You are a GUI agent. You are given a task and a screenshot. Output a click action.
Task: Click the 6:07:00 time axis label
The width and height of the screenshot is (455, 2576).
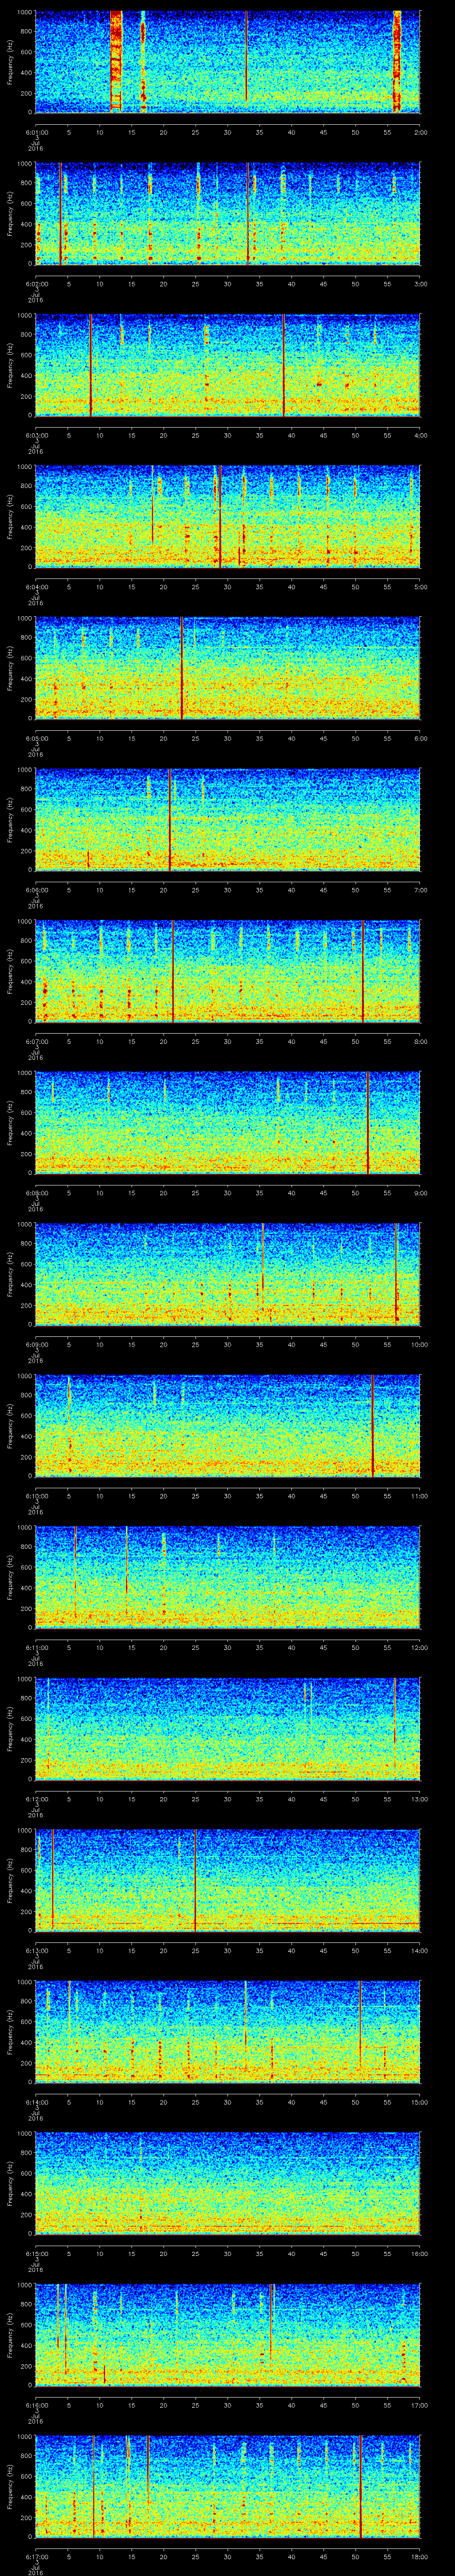[x=36, y=1041]
